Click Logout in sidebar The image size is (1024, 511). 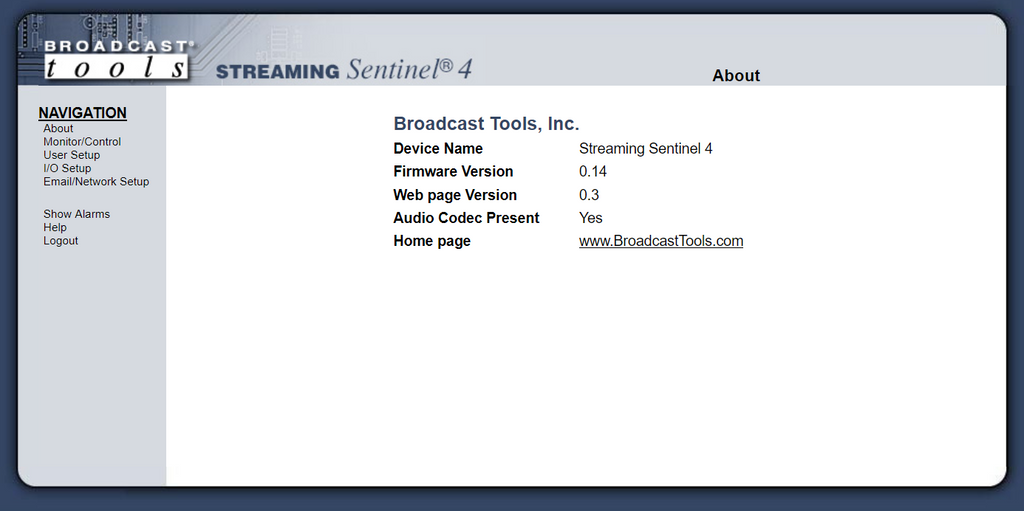61,240
